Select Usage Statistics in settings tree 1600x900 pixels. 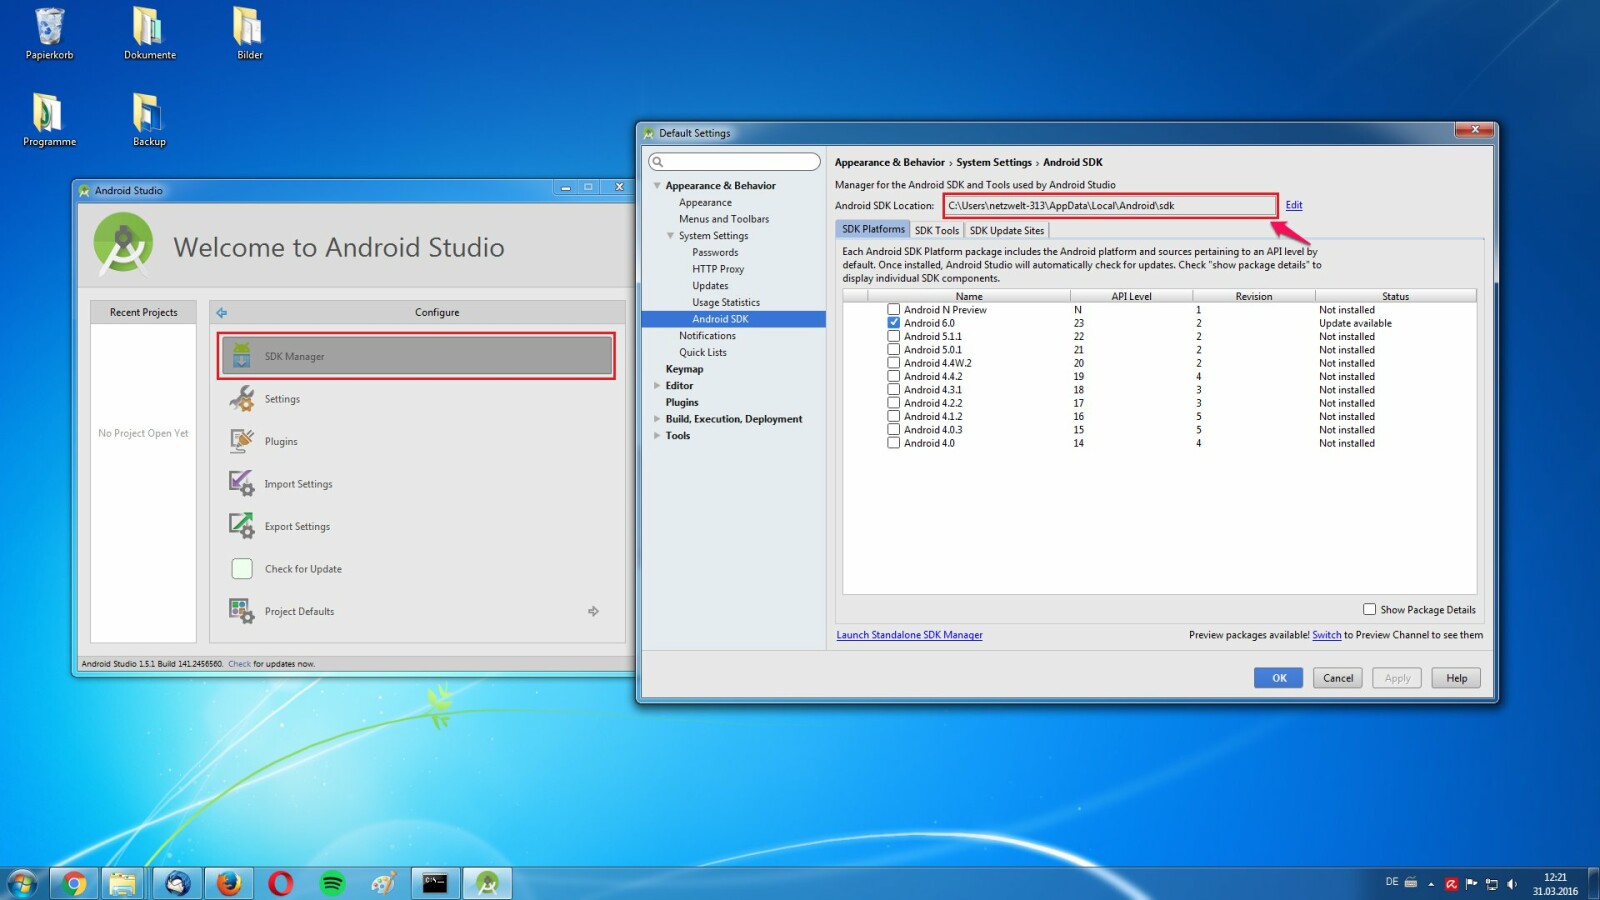[726, 303]
